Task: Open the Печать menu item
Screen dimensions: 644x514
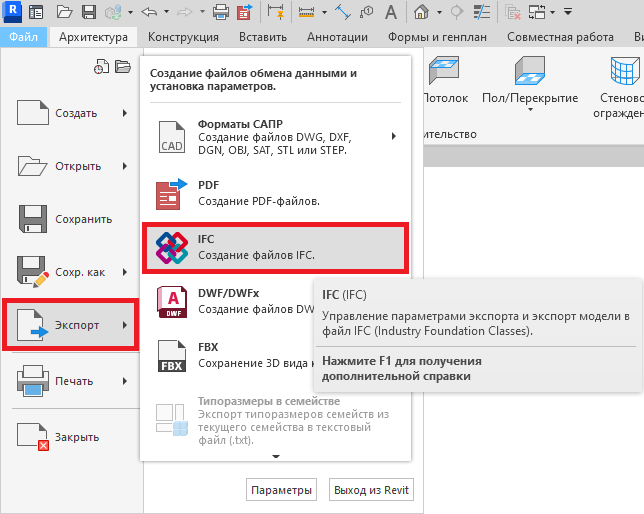Action: tap(71, 381)
